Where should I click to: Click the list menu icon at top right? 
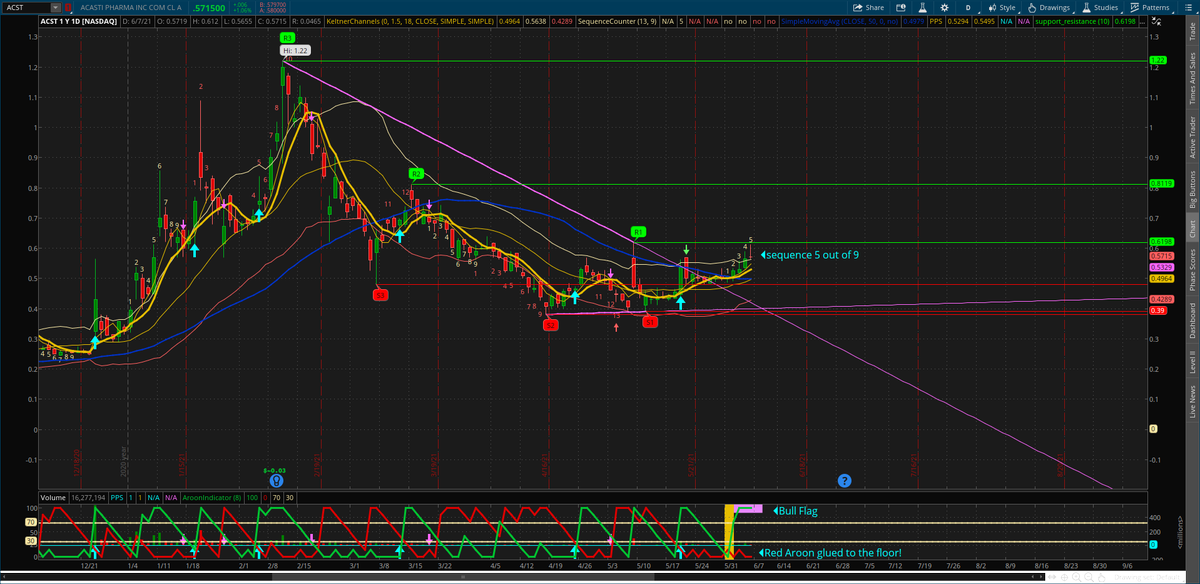pyautogui.click(x=1190, y=7)
